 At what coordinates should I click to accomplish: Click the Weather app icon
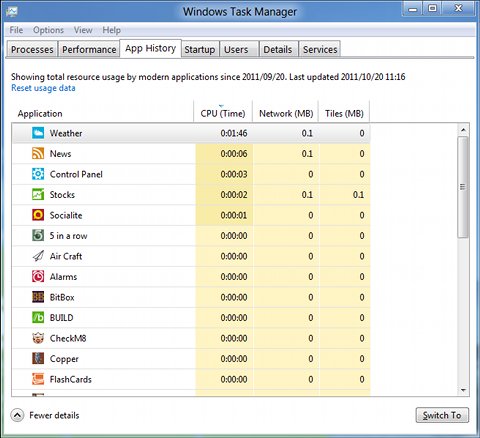tap(38, 133)
